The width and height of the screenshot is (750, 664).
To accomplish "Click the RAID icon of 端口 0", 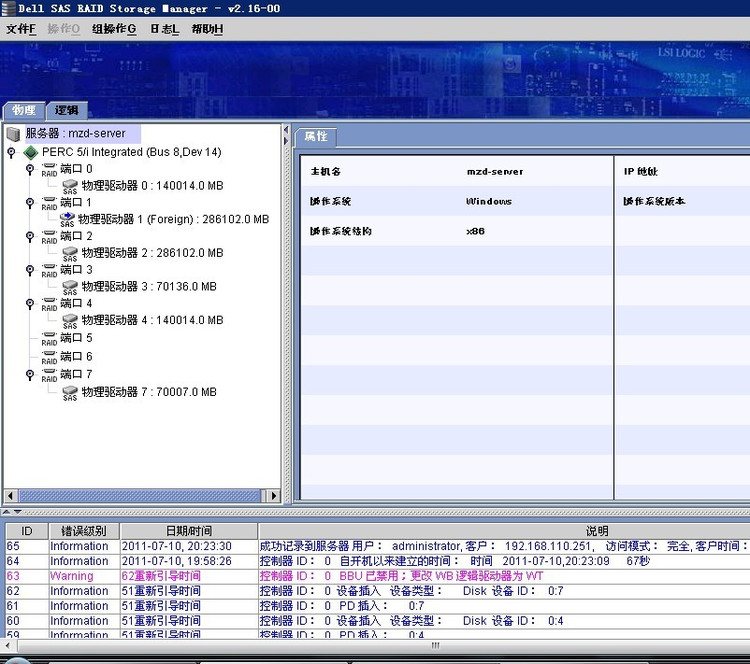I will (x=49, y=170).
